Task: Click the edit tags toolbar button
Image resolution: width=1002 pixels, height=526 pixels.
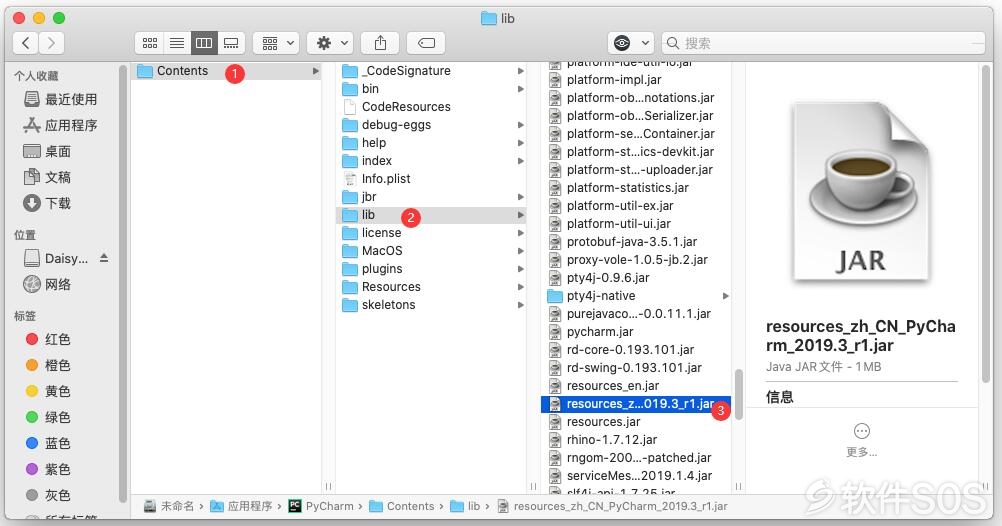Action: coord(426,43)
